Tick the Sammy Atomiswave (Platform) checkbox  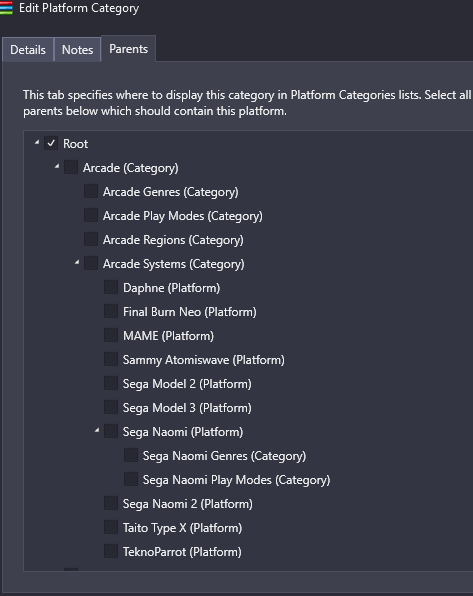[x=111, y=359]
